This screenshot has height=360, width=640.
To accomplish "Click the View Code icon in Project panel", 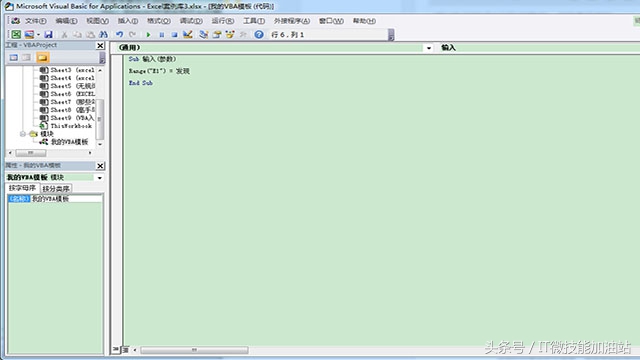I will coord(14,58).
